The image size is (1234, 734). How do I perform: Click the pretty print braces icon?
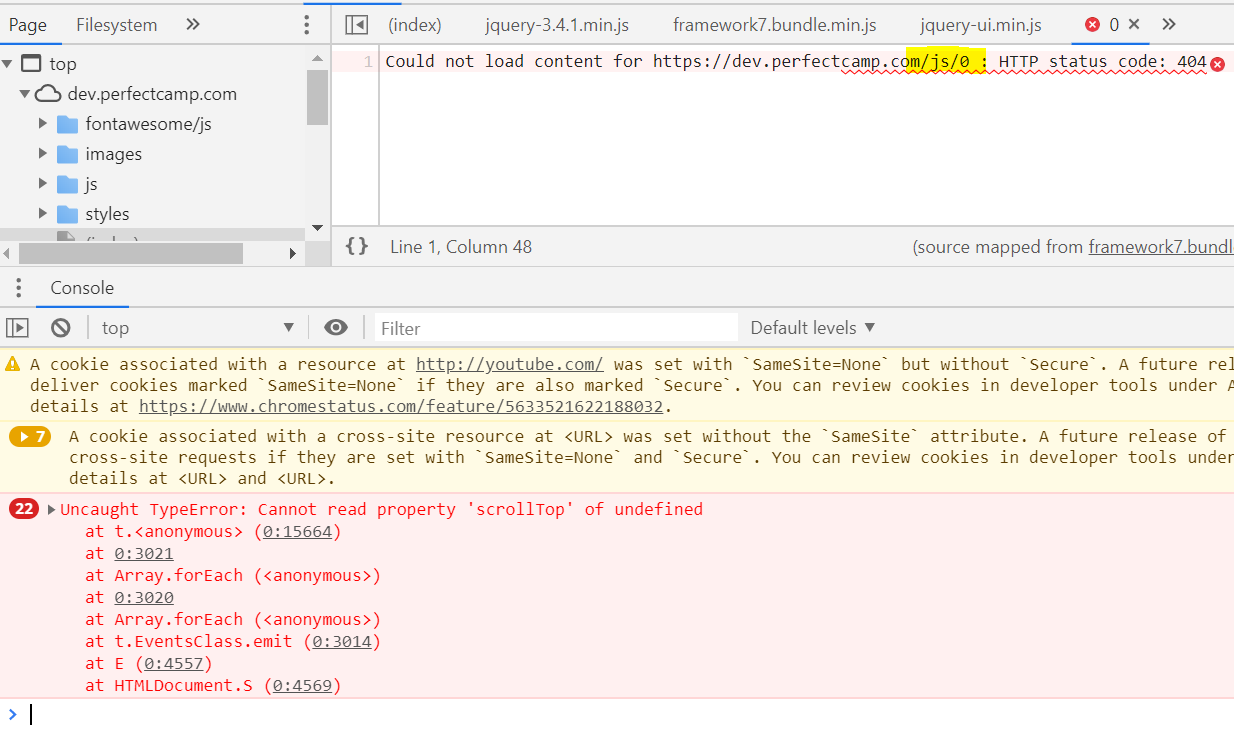(357, 246)
